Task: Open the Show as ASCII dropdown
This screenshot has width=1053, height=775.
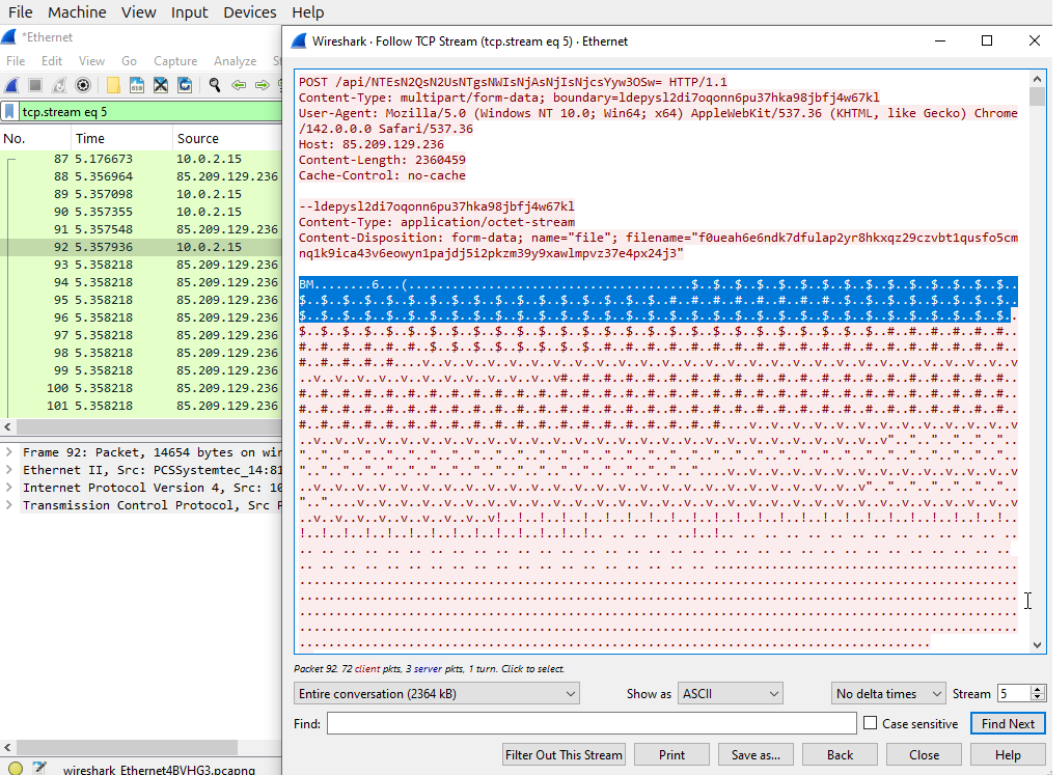Action: tap(730, 693)
